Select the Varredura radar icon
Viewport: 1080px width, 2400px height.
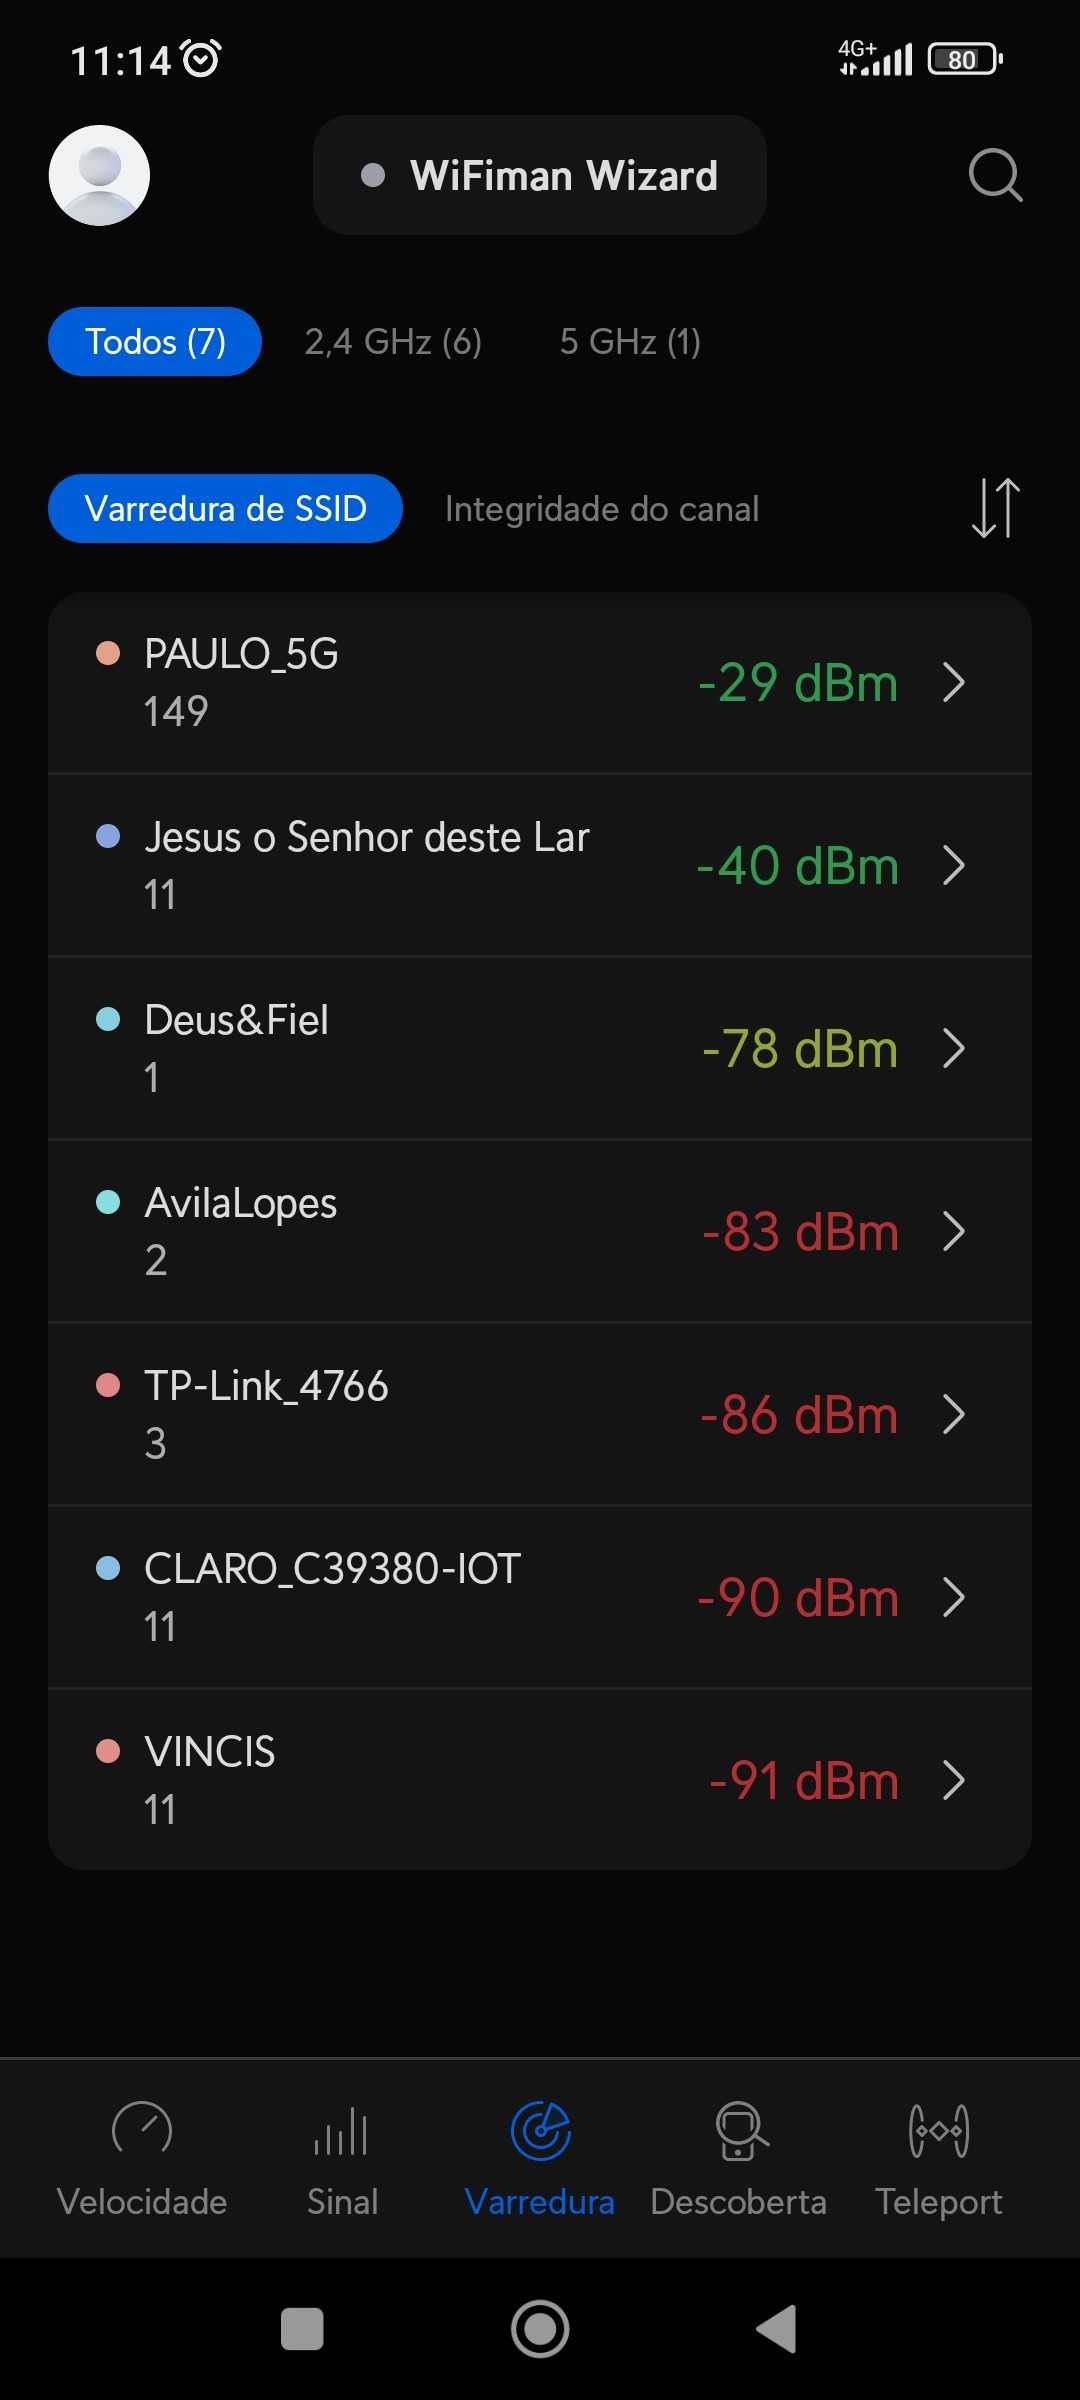tap(540, 2130)
